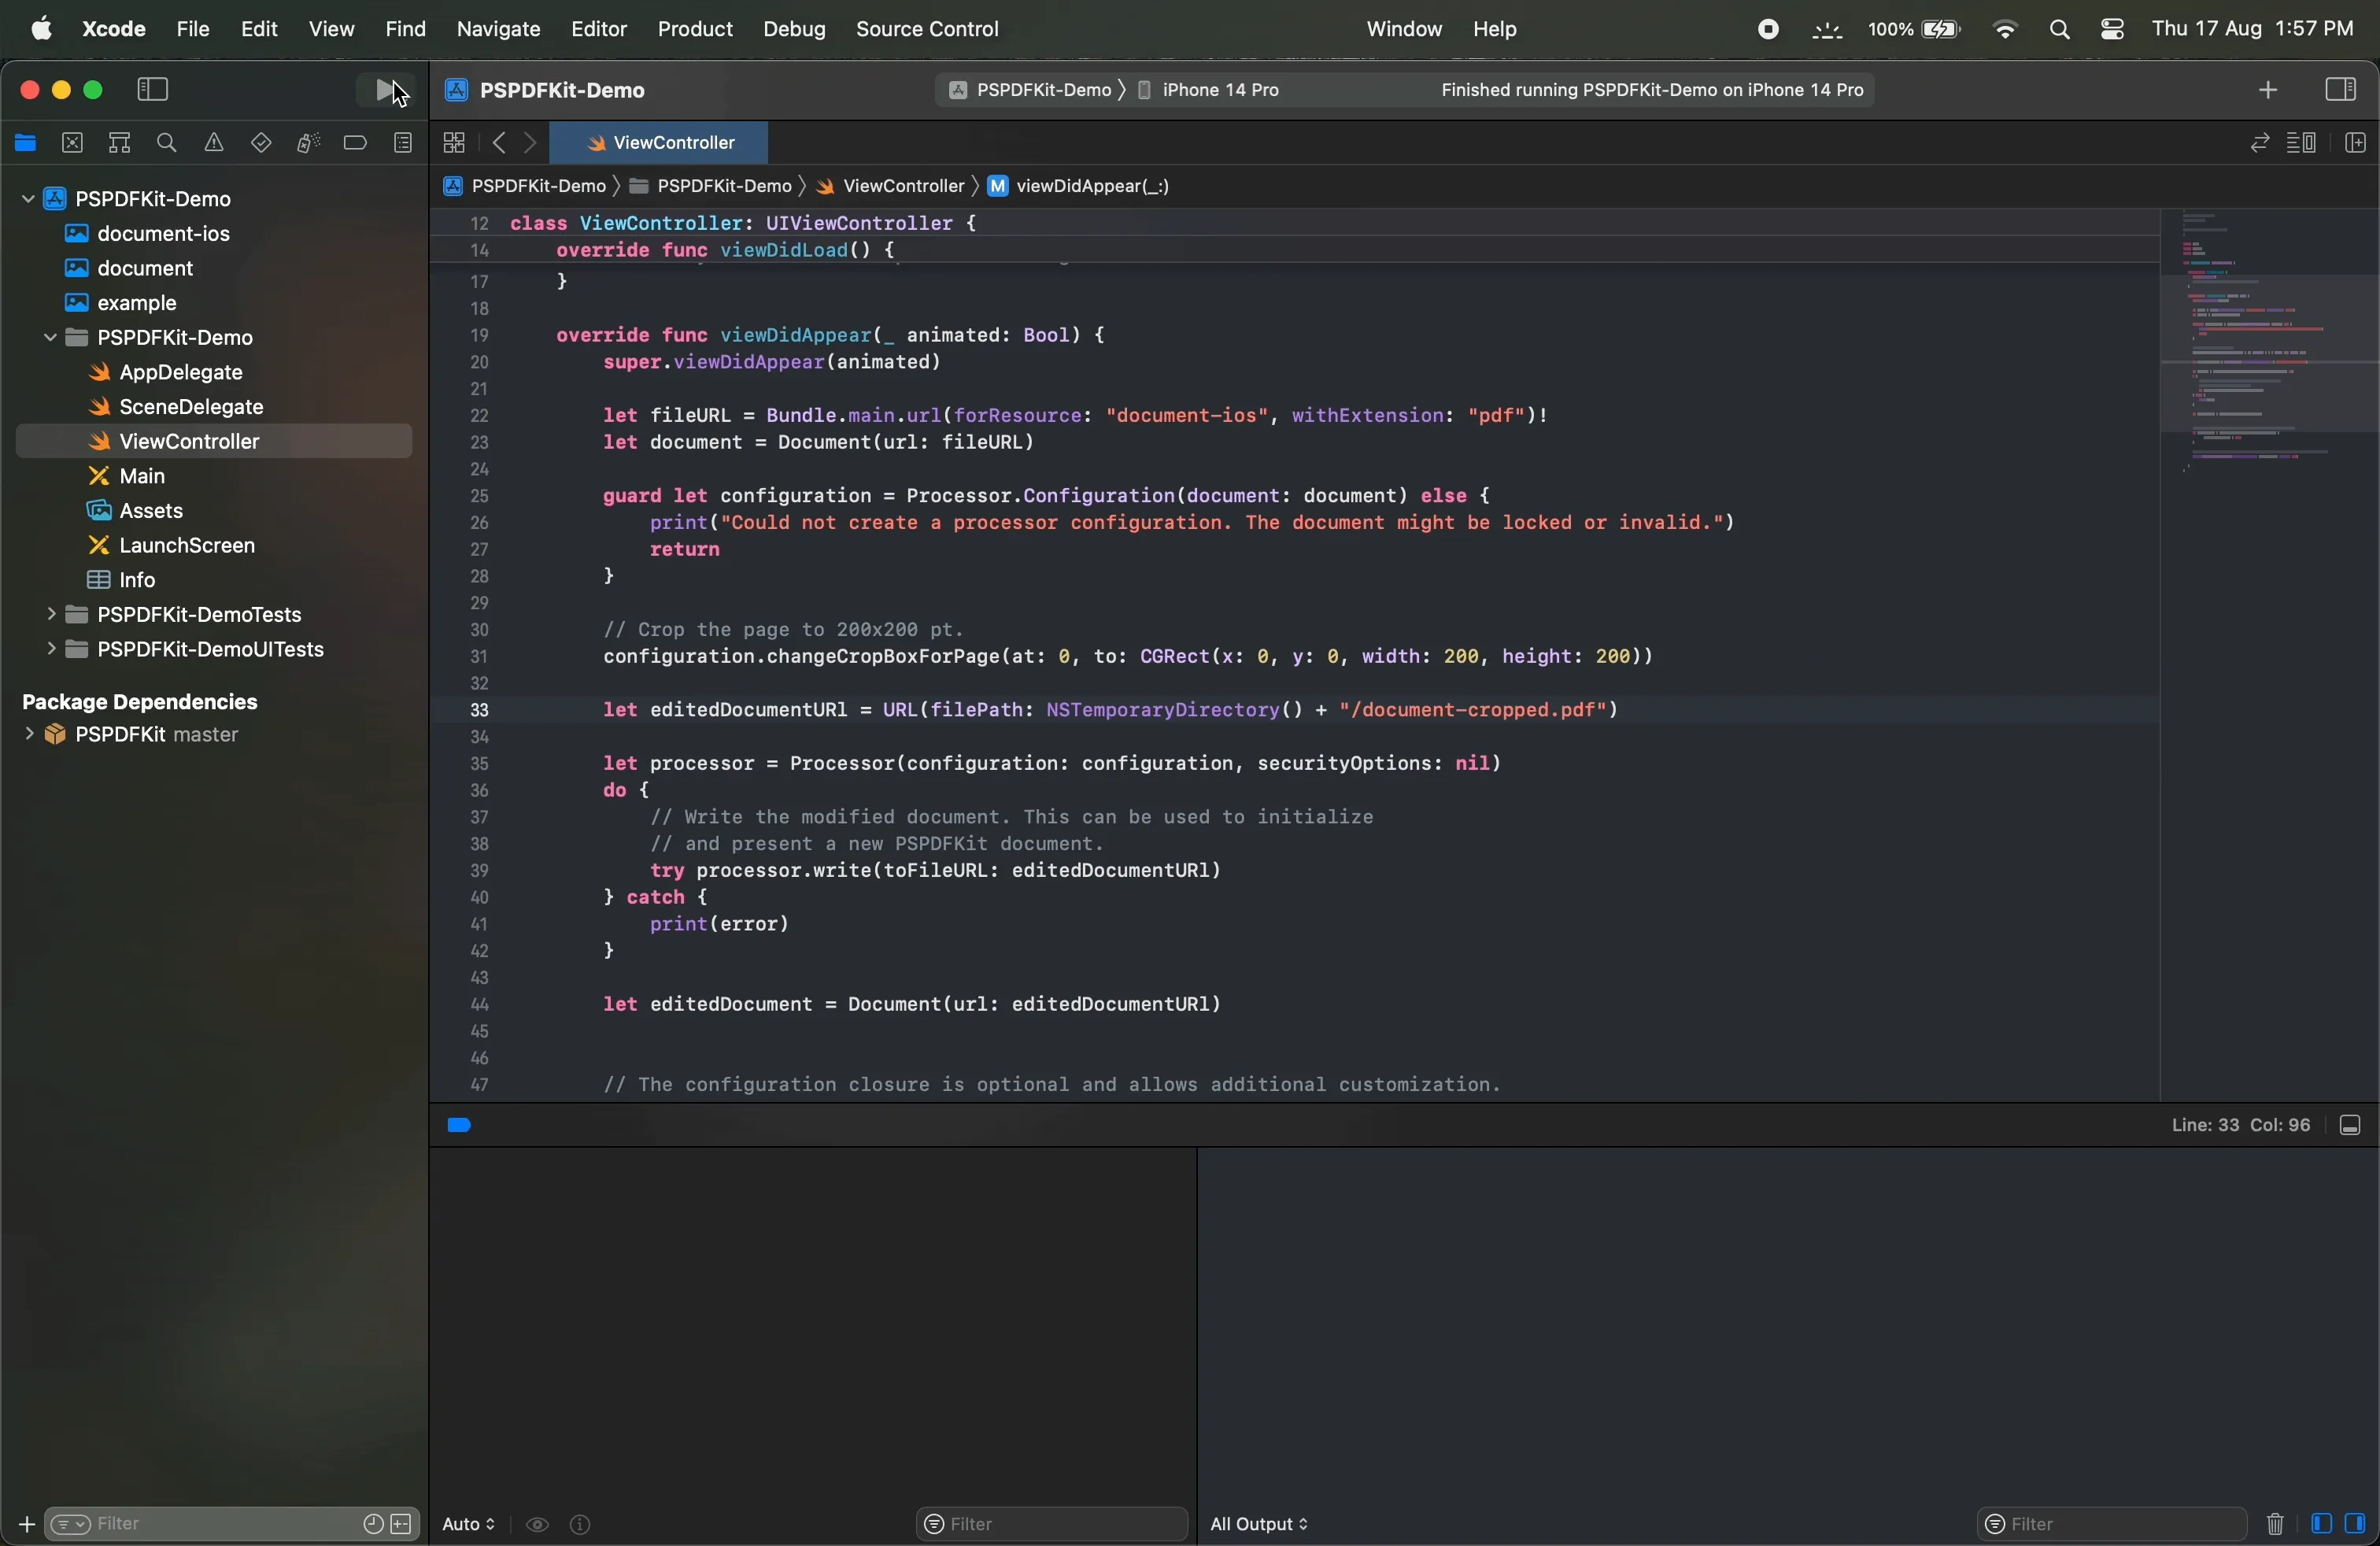Open the Apple menu
This screenshot has width=2380, height=1546.
point(41,29)
